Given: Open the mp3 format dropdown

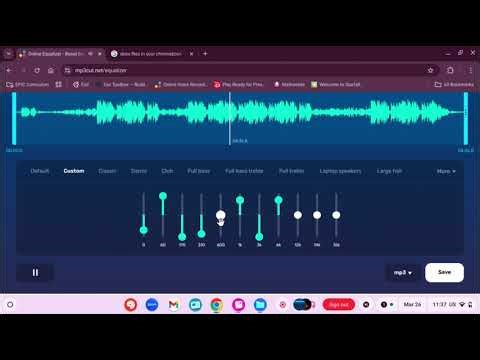Looking at the screenshot, I should click(x=403, y=273).
